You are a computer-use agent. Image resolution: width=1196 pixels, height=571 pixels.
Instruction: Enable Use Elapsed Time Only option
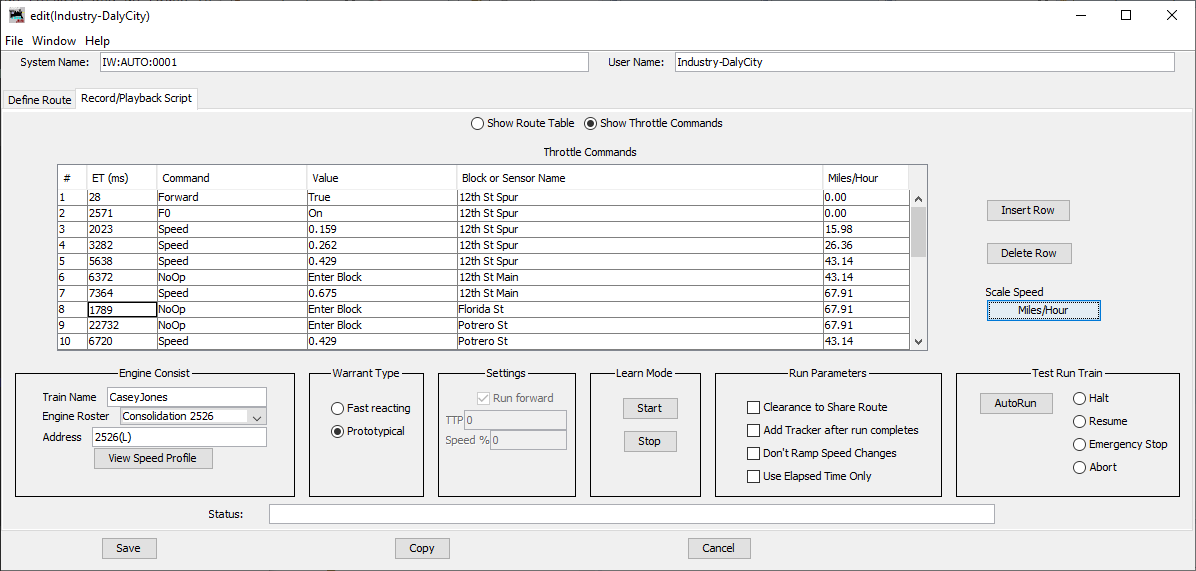pos(754,476)
